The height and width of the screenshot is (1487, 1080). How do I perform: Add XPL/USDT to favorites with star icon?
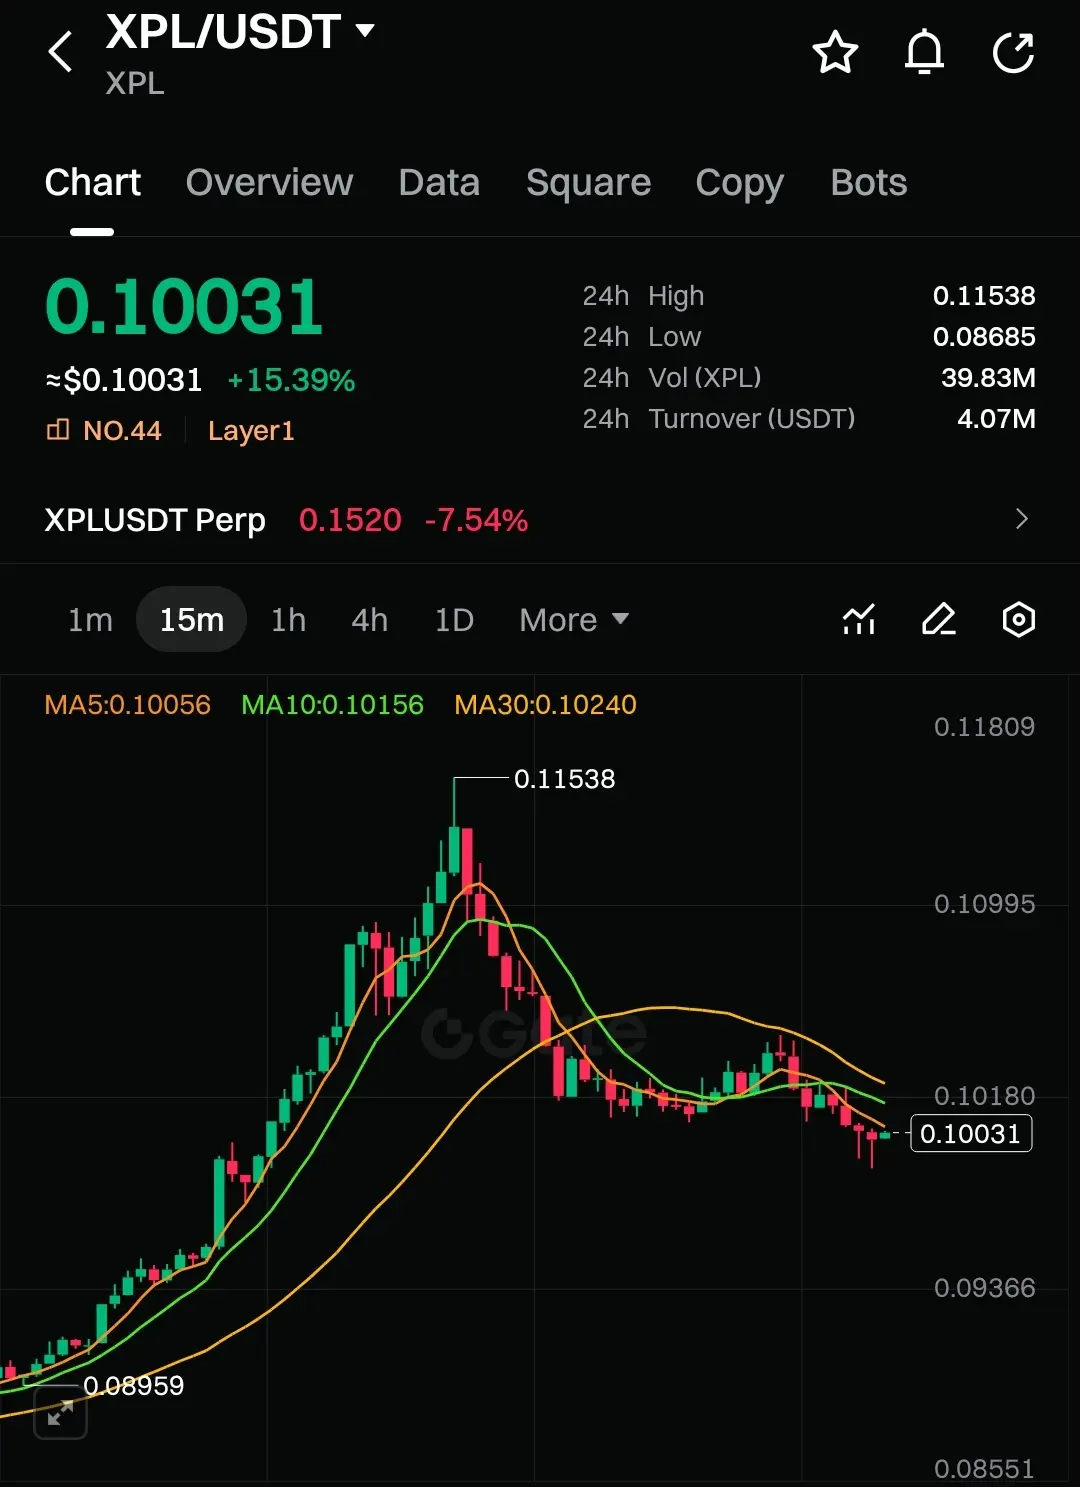(x=835, y=52)
